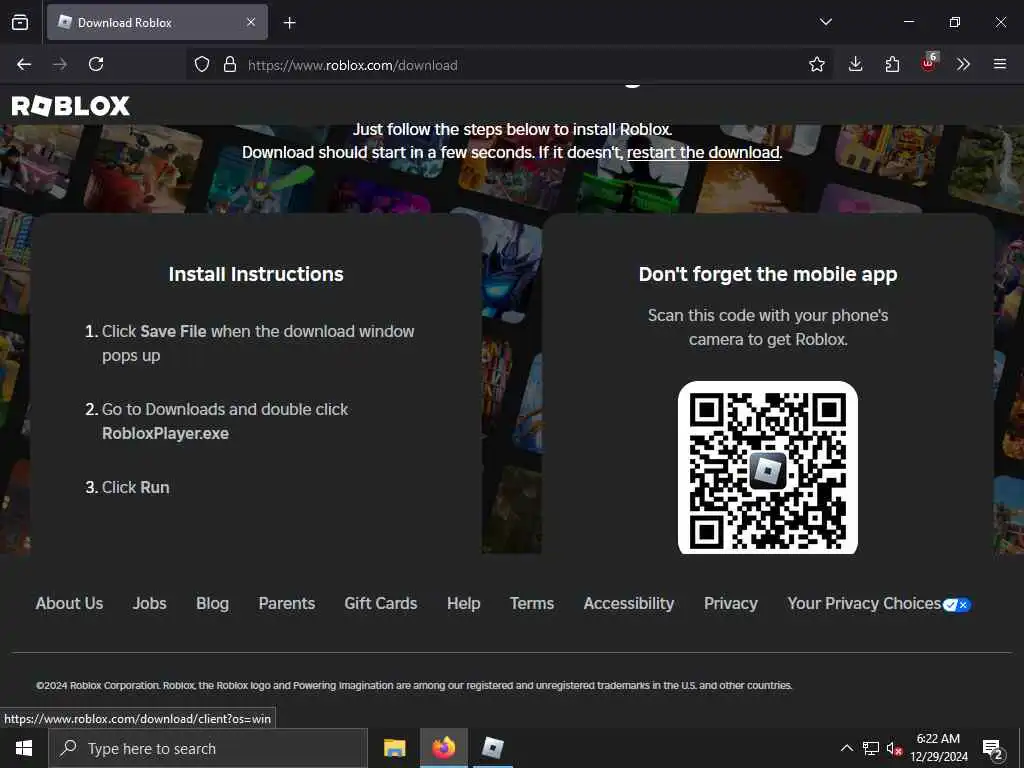1024x768 pixels.
Task: Click the Install Instructions heading
Action: pos(256,274)
